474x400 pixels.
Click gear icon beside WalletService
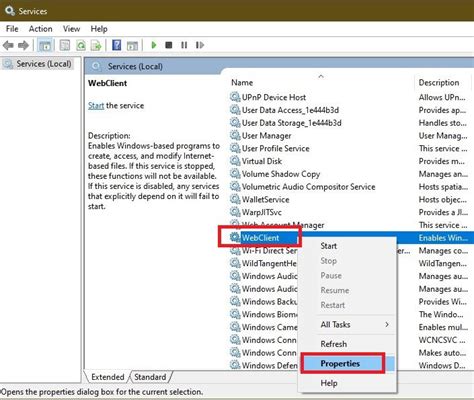pyautogui.click(x=235, y=199)
